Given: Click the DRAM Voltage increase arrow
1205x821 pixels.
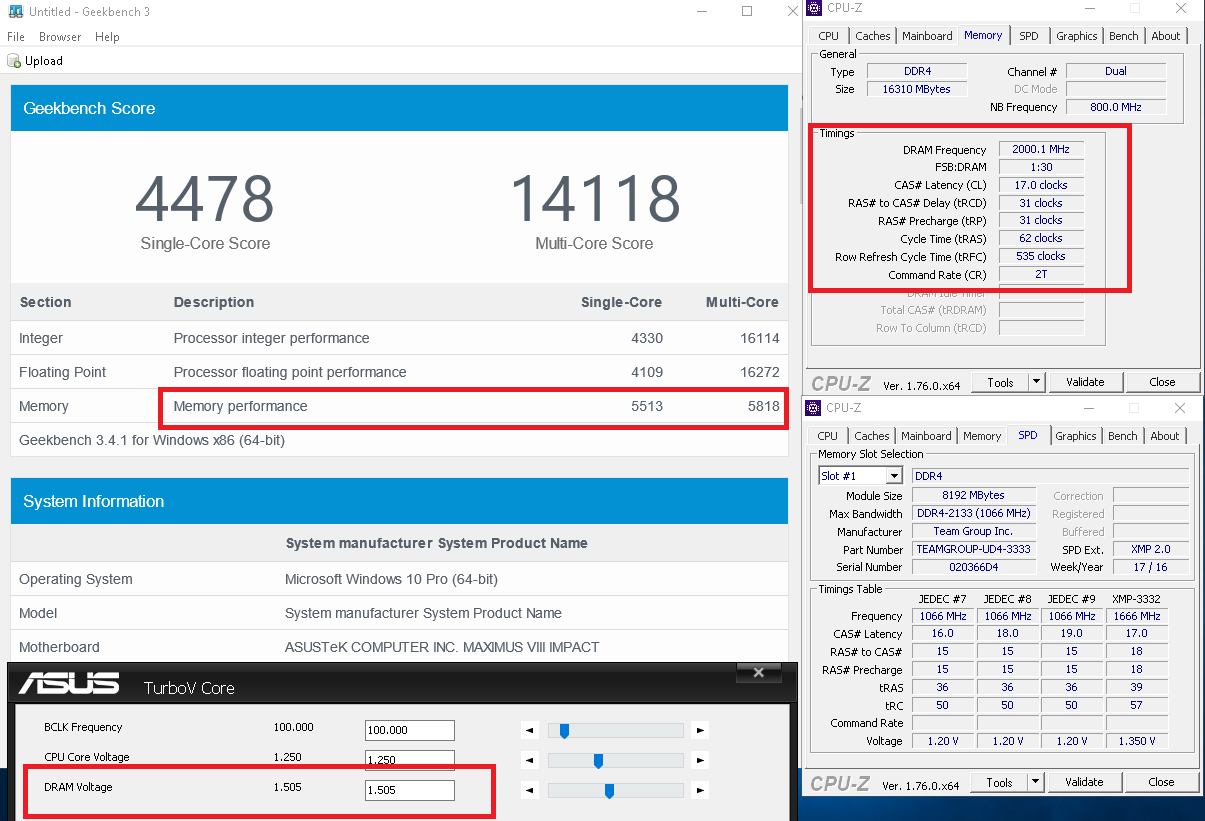Looking at the screenshot, I should tap(700, 791).
